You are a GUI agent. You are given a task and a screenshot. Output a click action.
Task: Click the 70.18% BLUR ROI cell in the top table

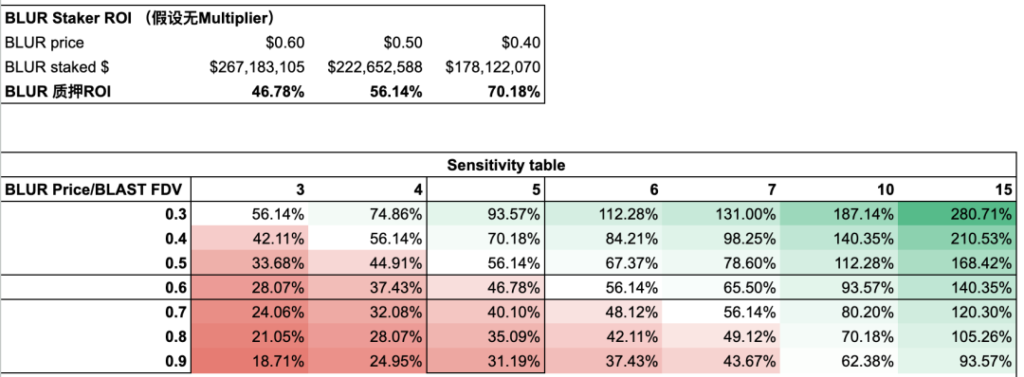[x=484, y=91]
